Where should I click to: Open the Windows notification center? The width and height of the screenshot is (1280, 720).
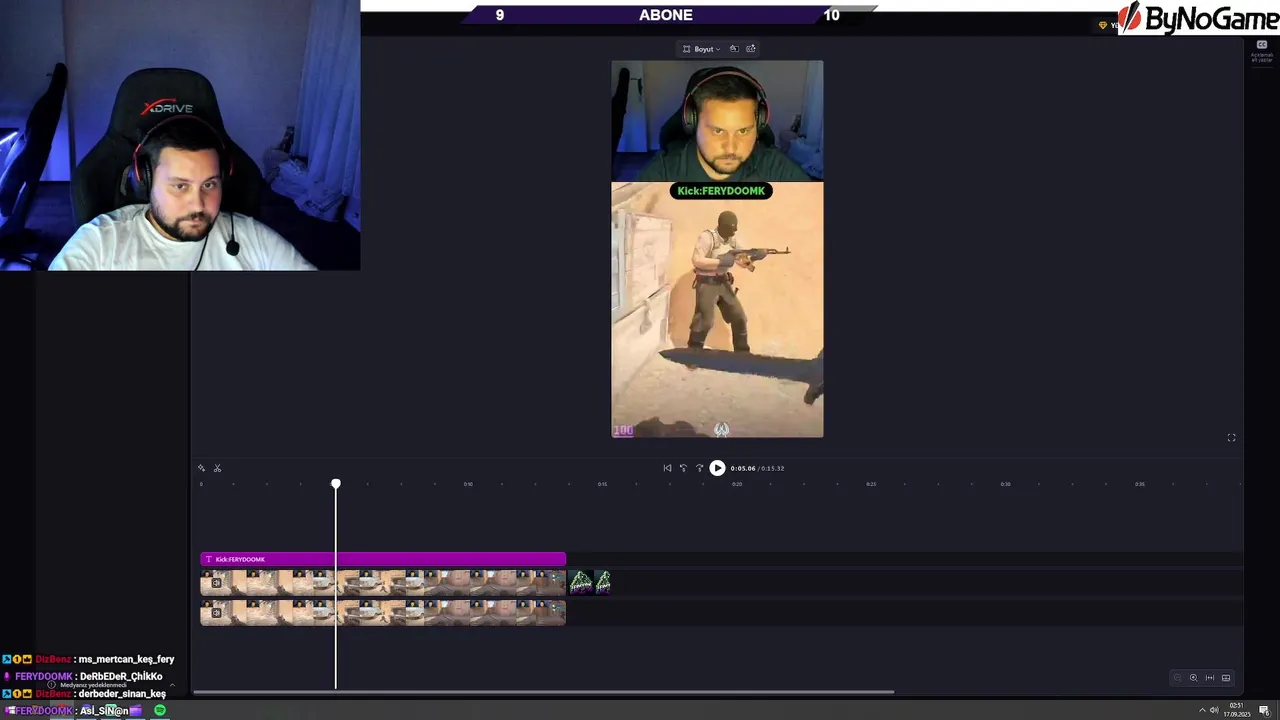coord(1264,710)
